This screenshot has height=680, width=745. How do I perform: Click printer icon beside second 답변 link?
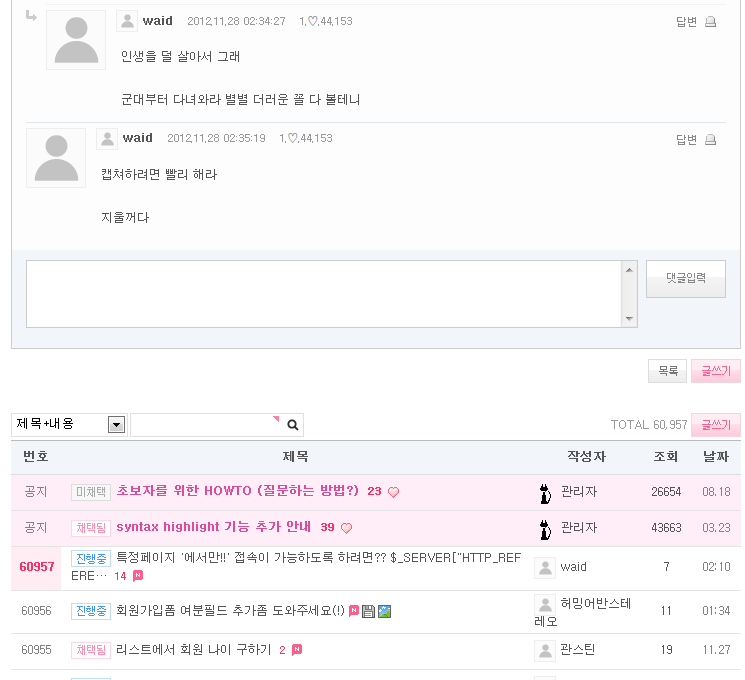point(711,140)
